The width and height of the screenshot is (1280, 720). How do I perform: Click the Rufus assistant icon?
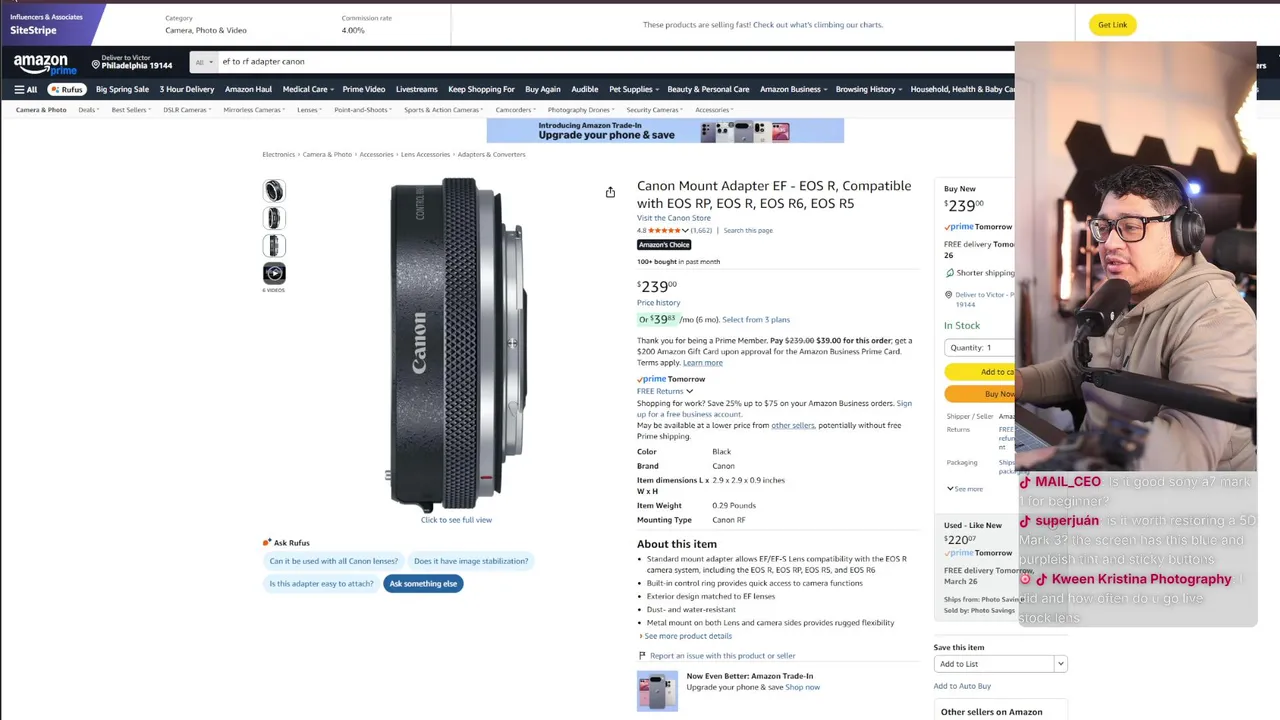pyautogui.click(x=67, y=89)
